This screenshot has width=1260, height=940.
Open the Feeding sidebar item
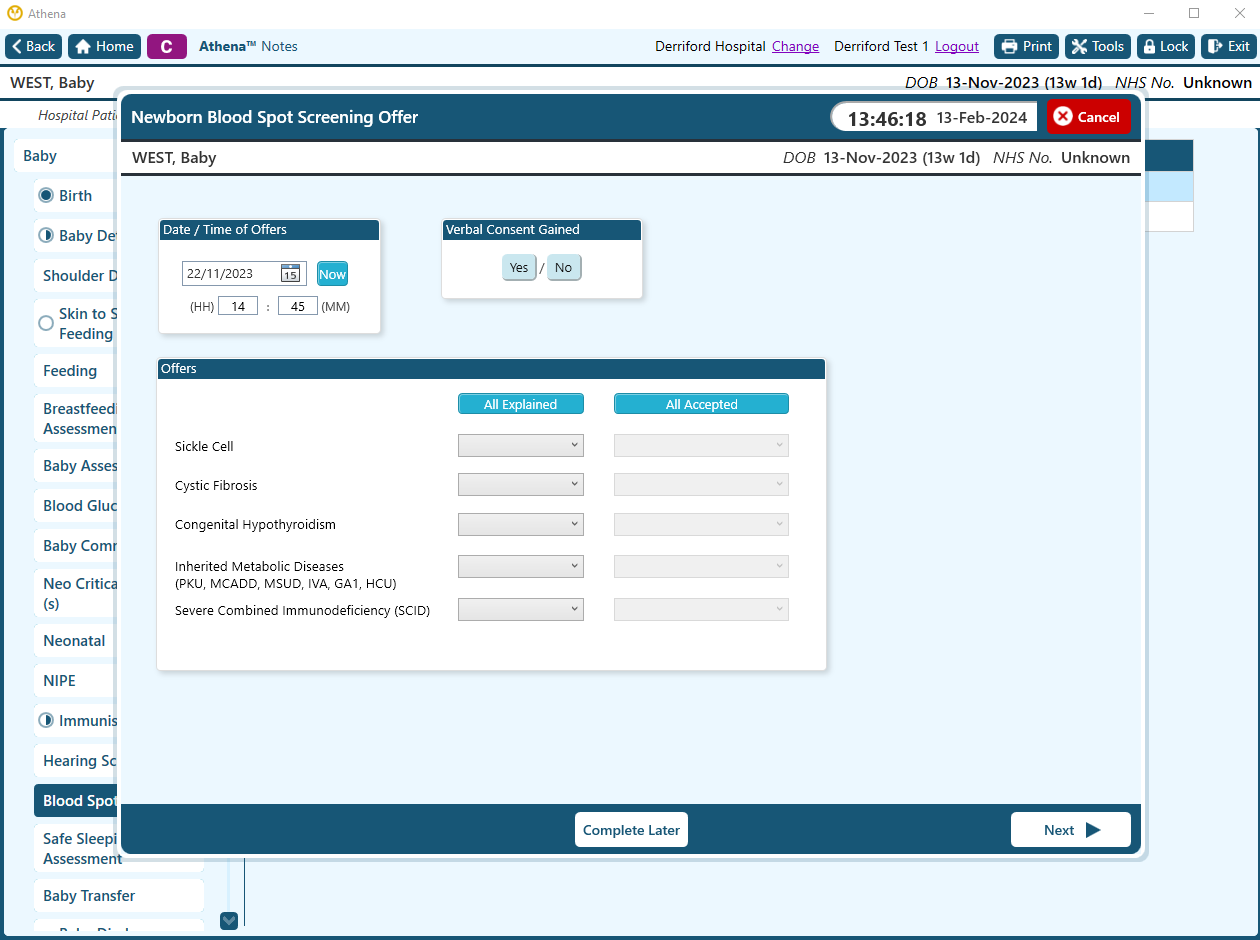(77, 371)
